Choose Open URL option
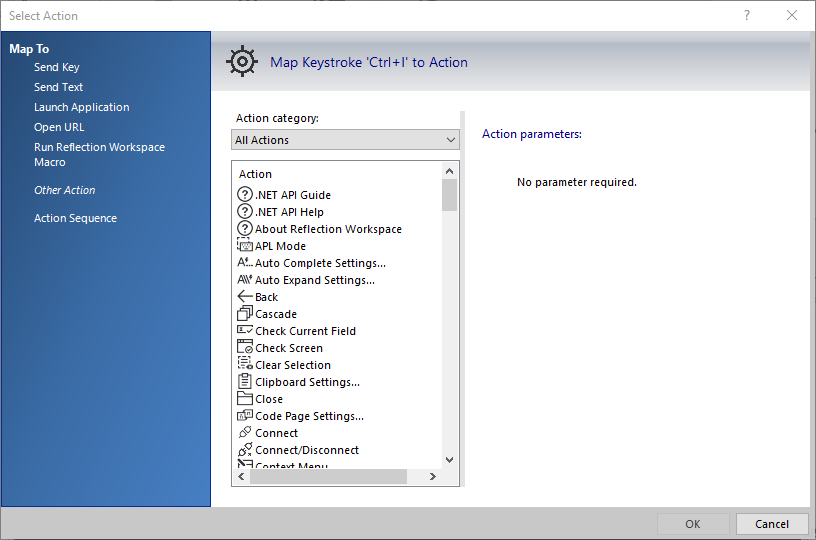This screenshot has height=540, width=816. coord(59,127)
